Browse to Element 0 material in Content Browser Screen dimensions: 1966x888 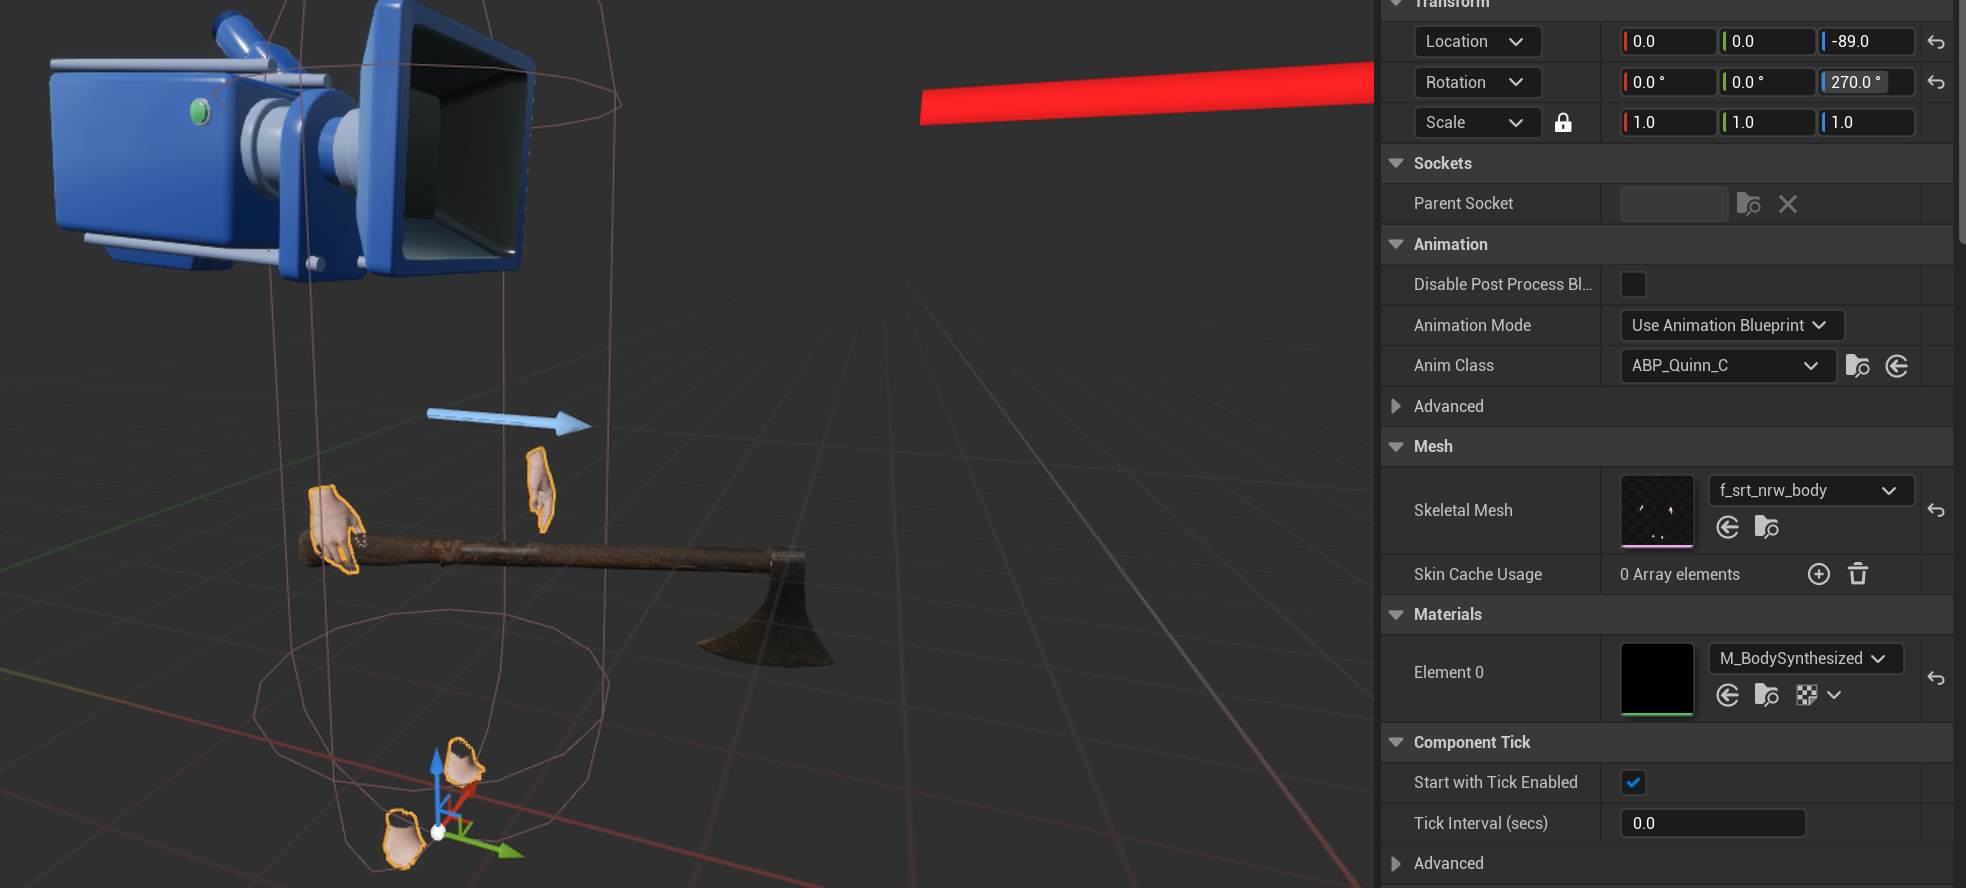point(1766,695)
